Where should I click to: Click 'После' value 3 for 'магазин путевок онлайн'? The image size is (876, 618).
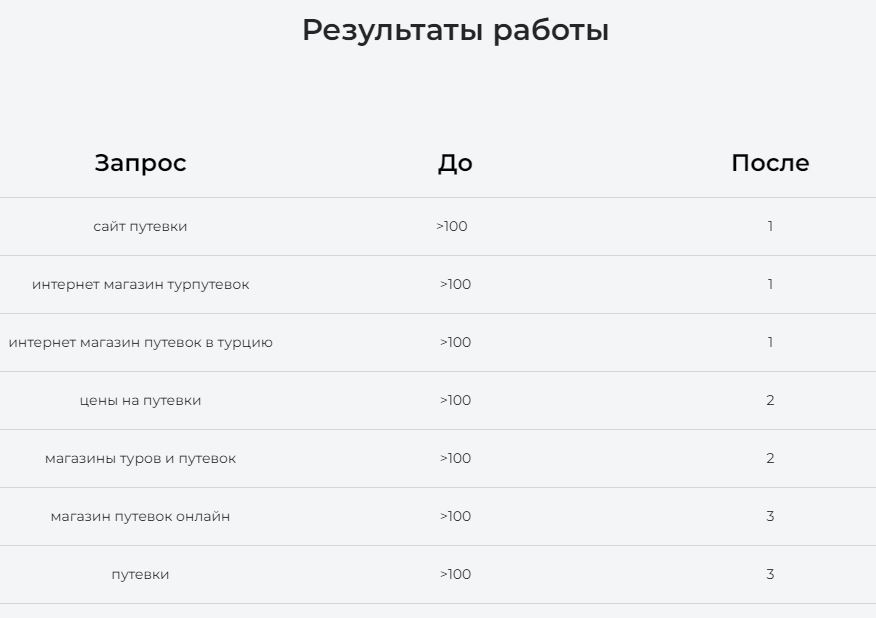(770, 516)
